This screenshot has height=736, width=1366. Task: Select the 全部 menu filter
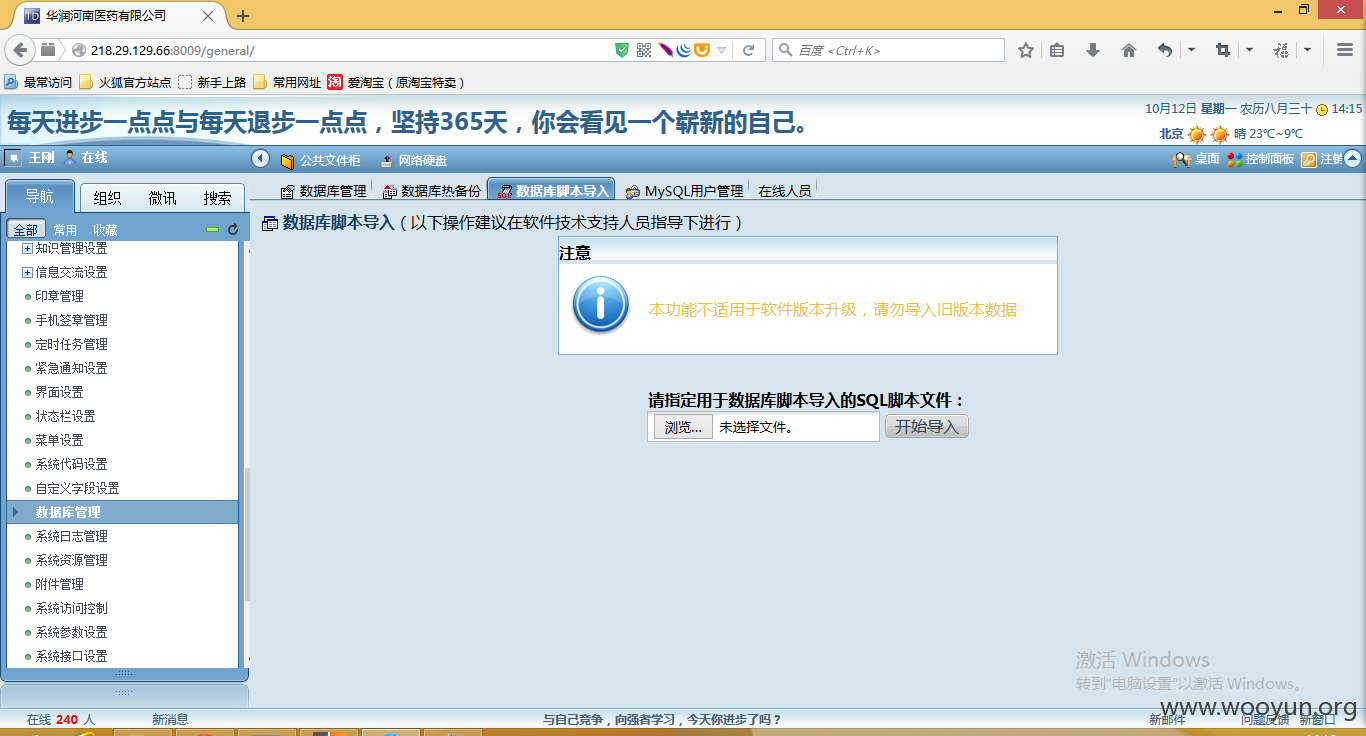coord(25,230)
